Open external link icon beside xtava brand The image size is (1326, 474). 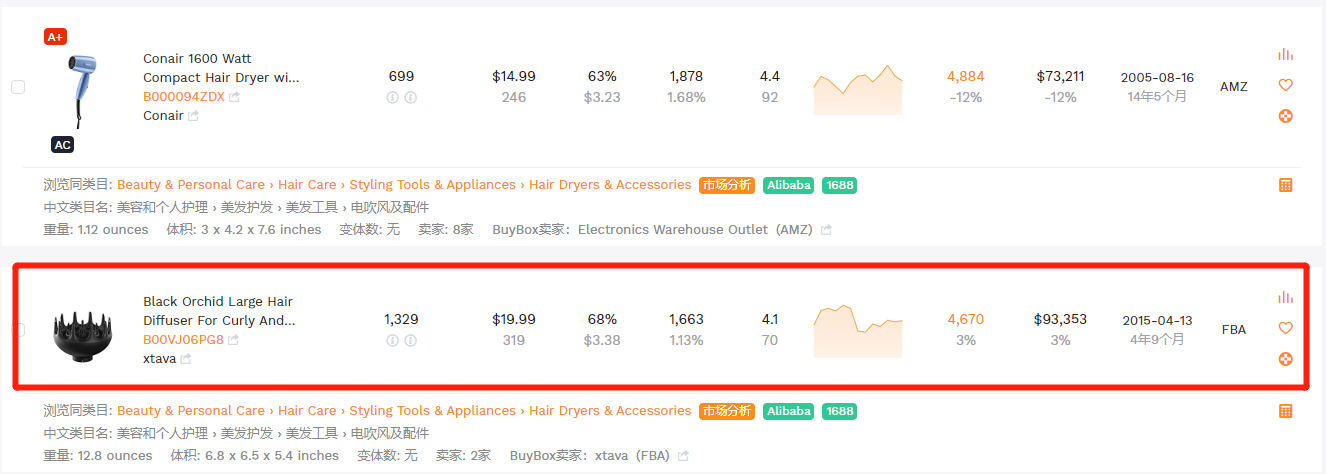coord(186,359)
